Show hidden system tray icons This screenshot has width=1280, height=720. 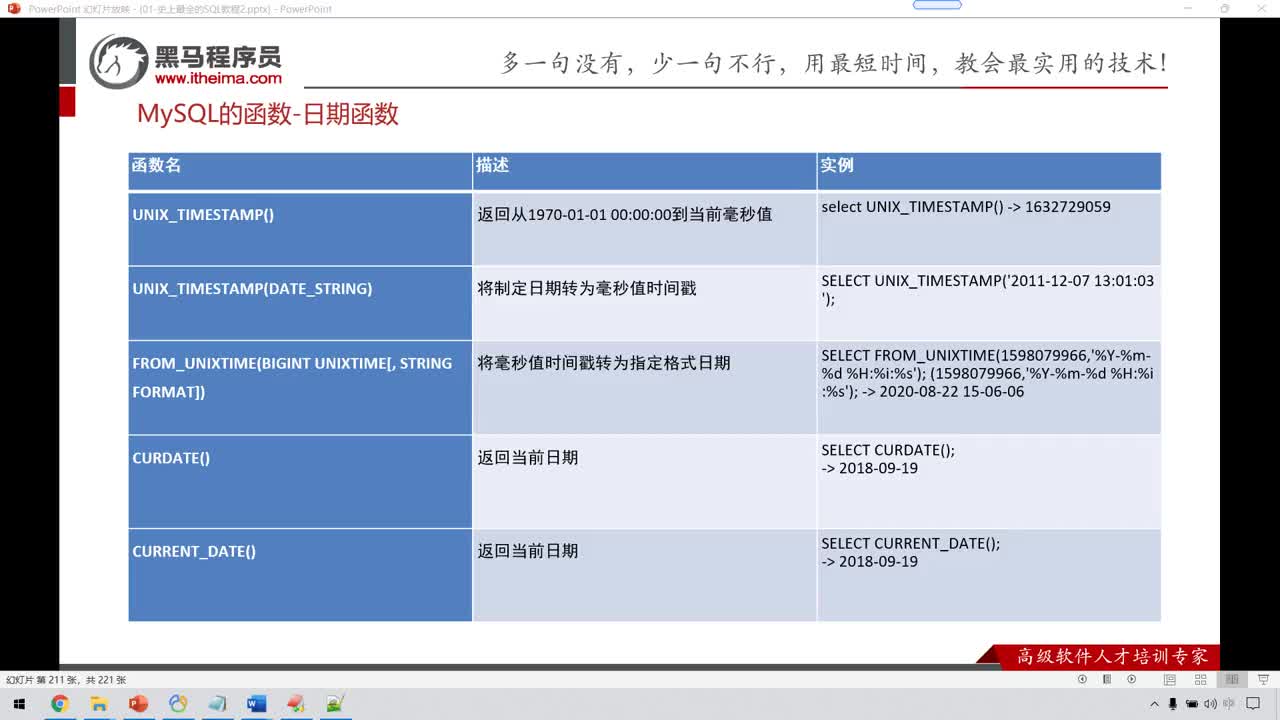click(1155, 704)
